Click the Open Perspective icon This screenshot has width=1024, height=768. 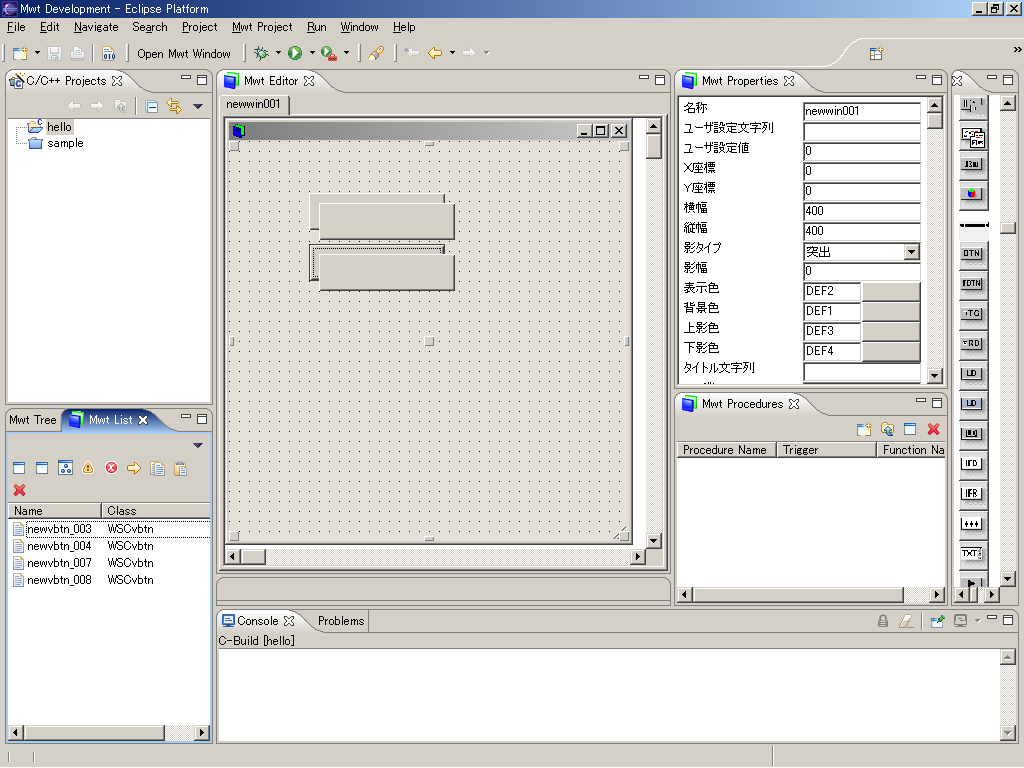[x=876, y=53]
